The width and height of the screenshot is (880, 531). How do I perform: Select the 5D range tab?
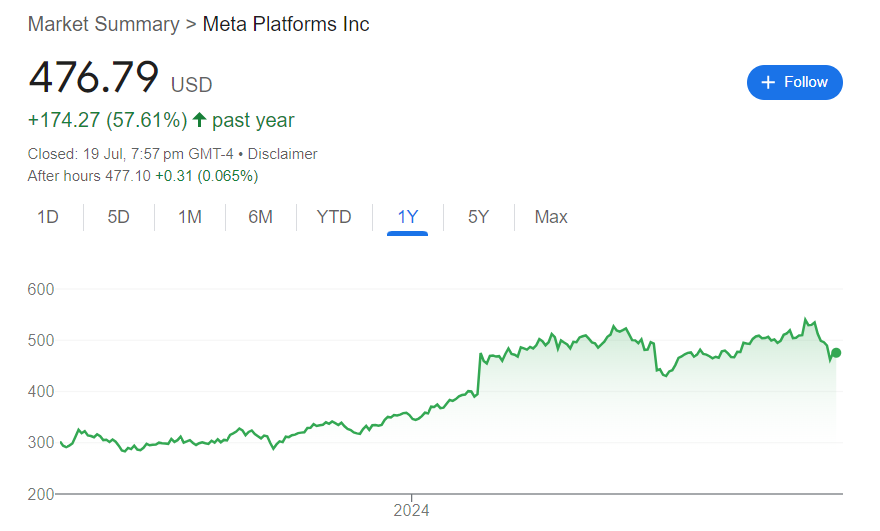click(x=119, y=217)
